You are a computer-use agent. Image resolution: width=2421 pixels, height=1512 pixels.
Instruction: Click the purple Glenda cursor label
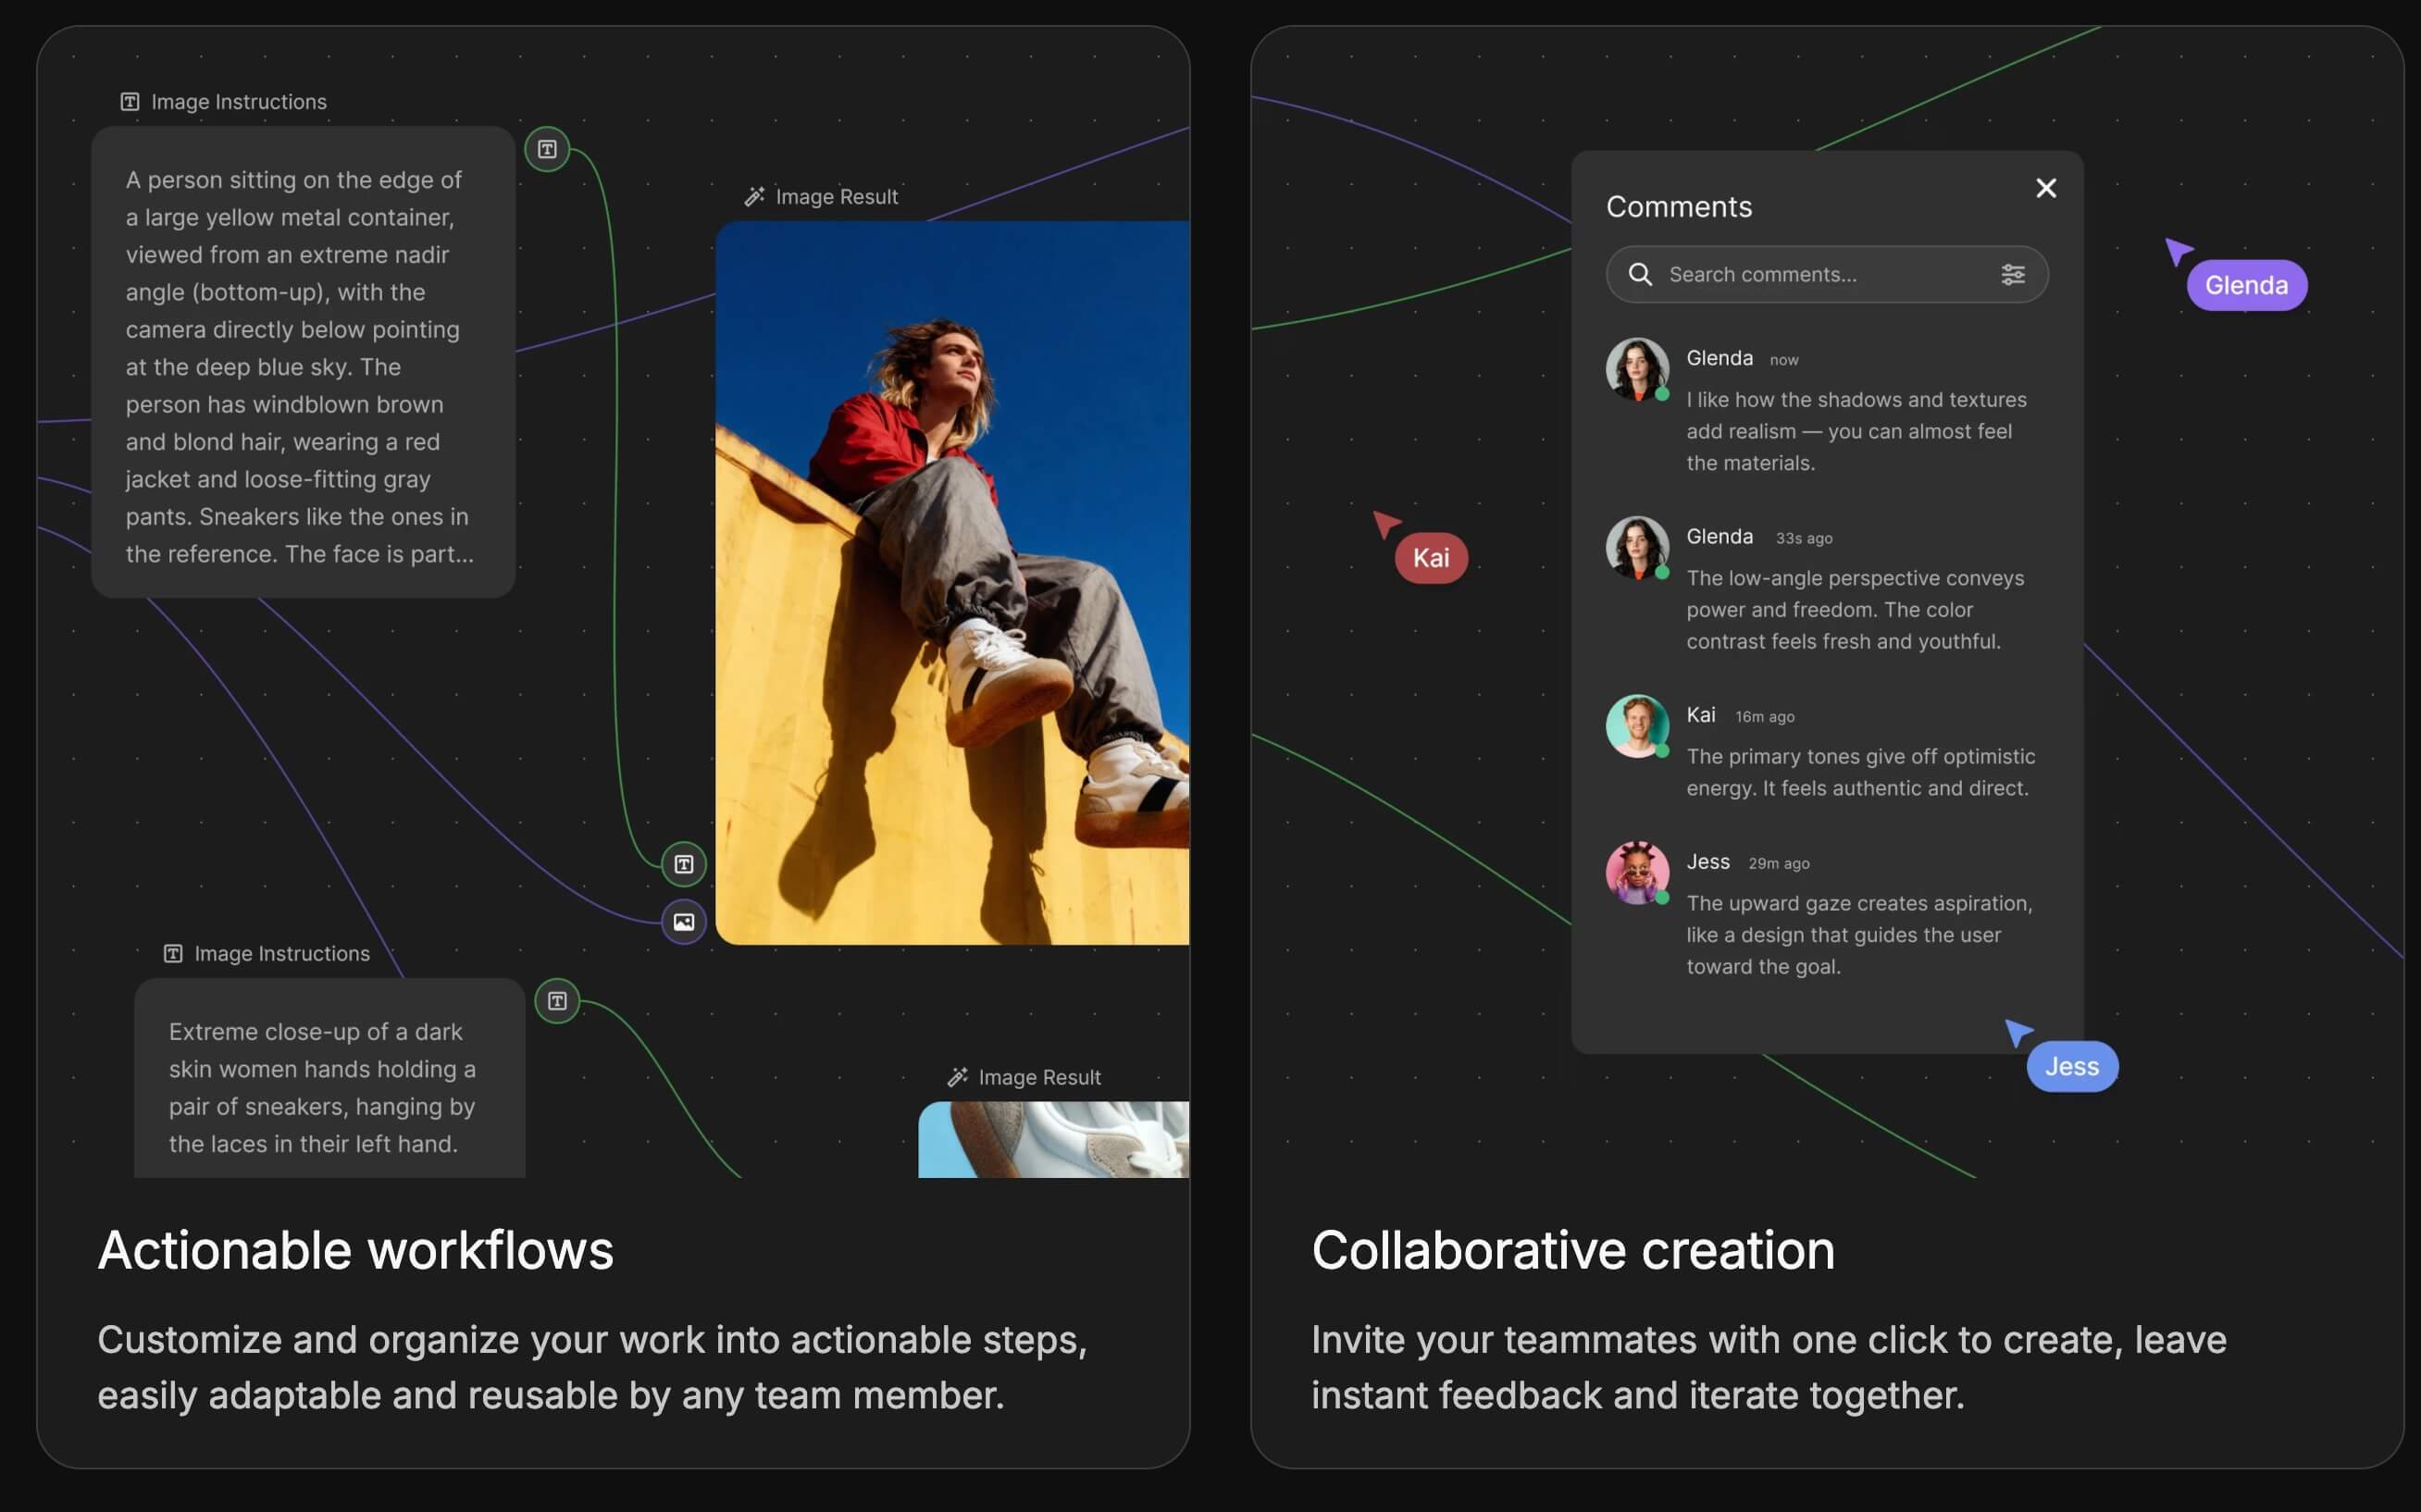2246,286
